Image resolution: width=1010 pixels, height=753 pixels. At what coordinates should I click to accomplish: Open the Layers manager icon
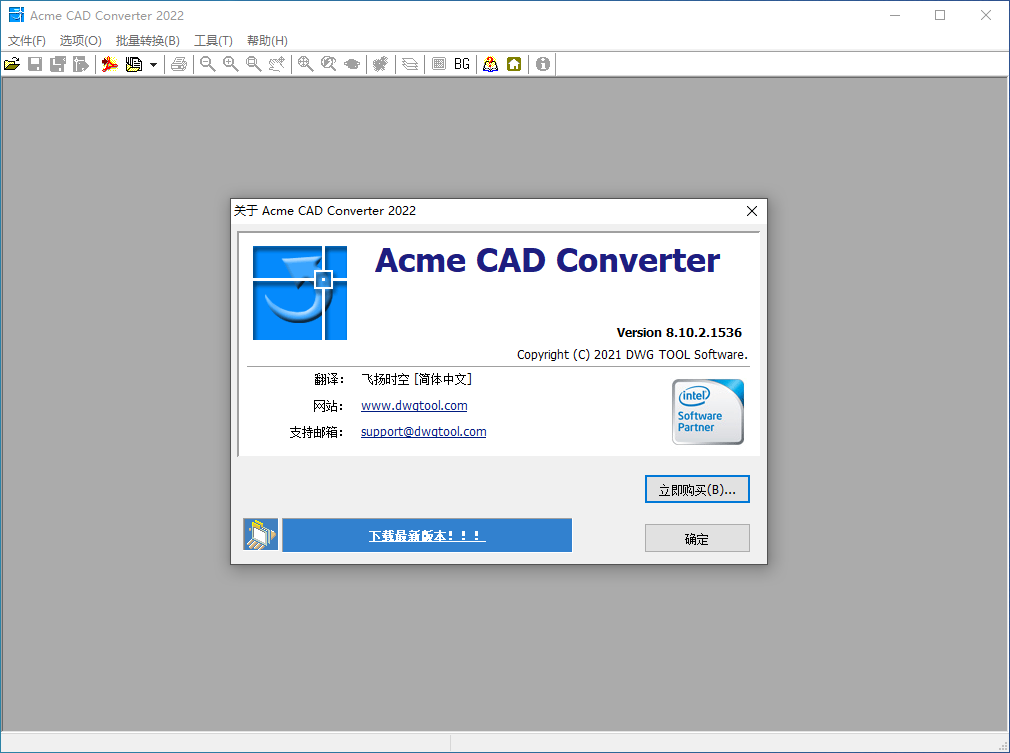409,63
